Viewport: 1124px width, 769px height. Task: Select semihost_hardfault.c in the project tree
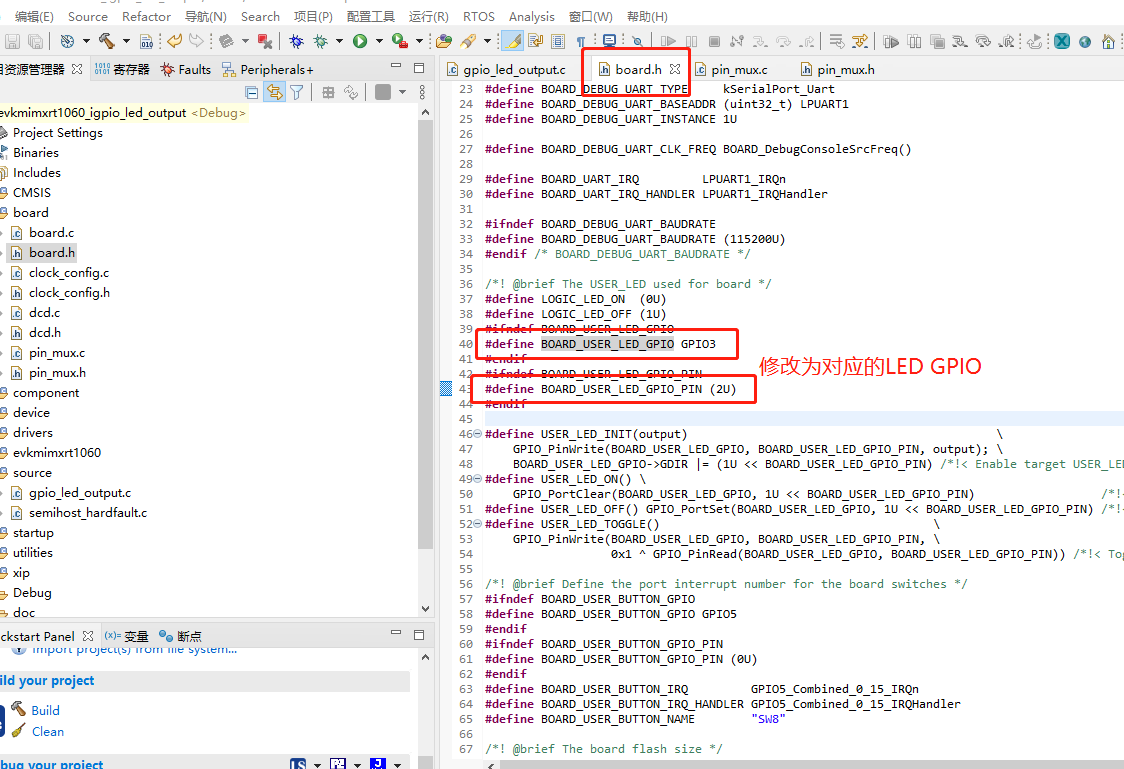(x=87, y=513)
